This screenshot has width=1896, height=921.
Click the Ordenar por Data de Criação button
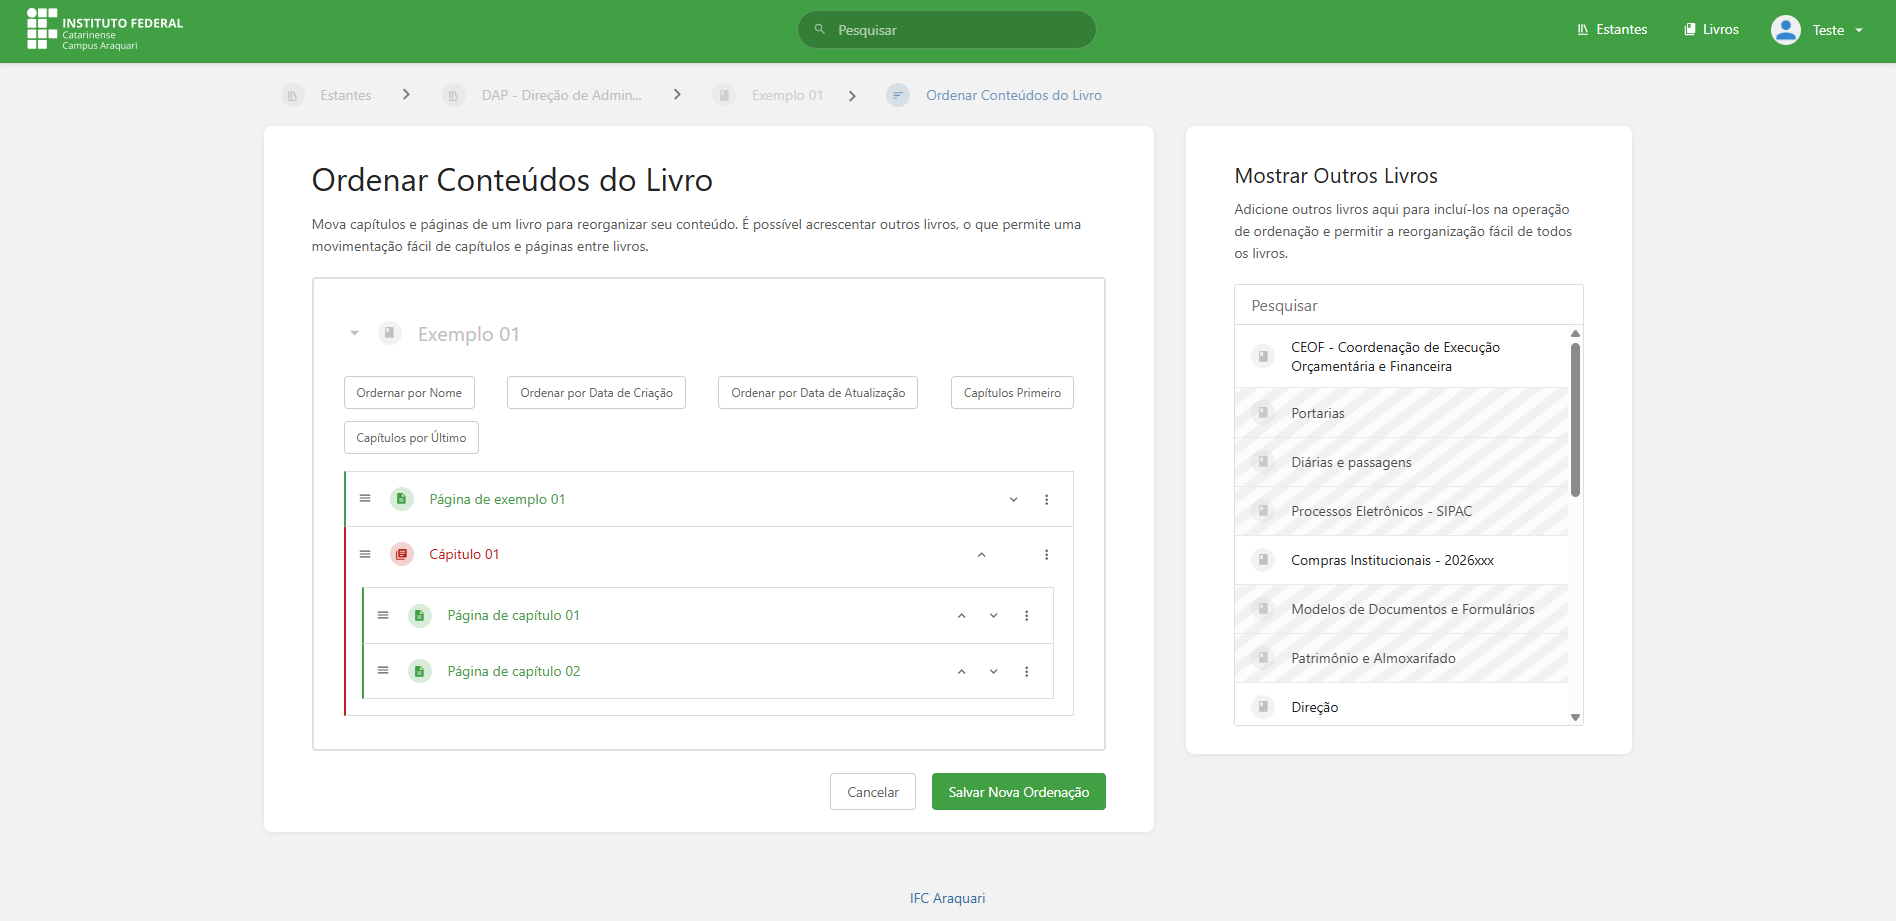(596, 393)
